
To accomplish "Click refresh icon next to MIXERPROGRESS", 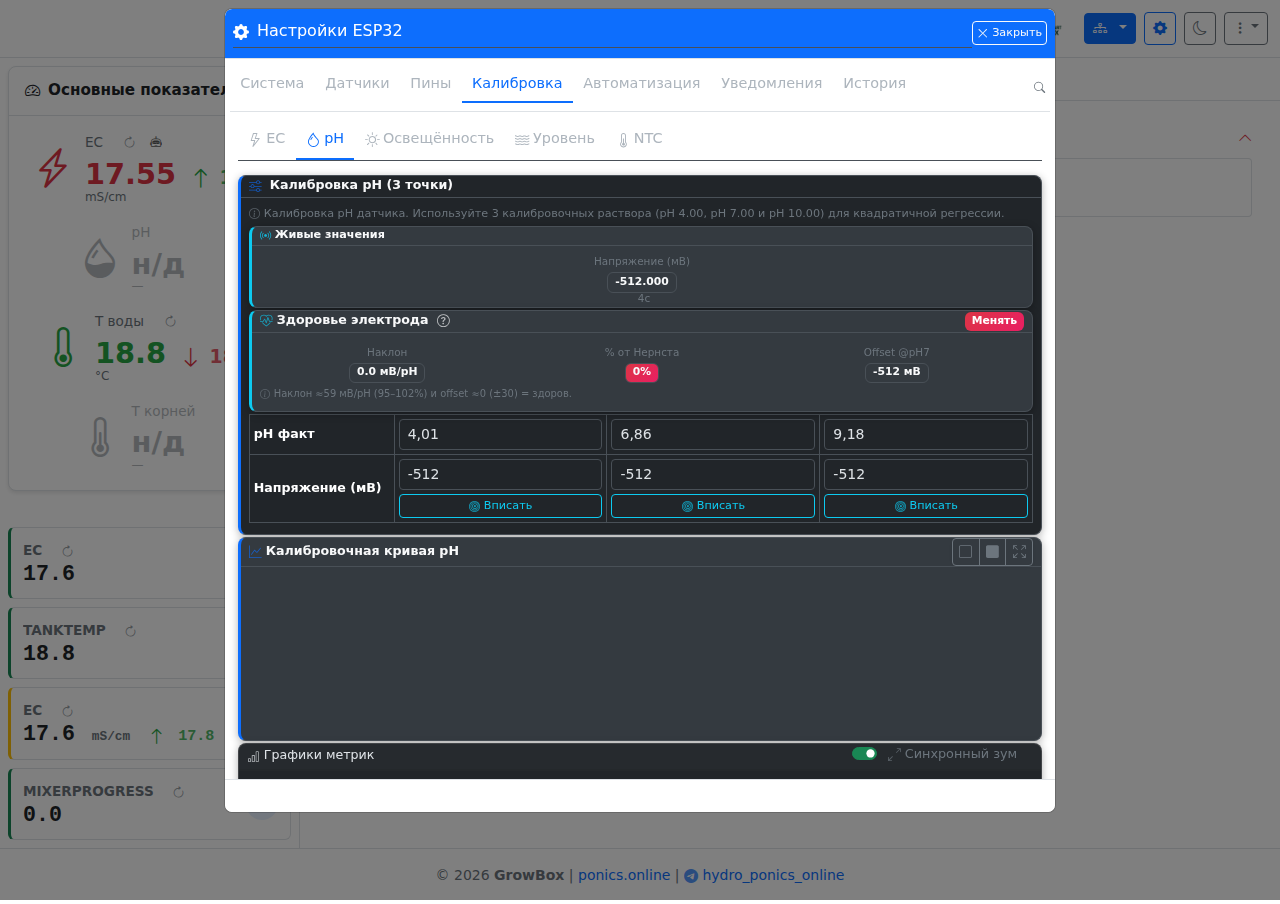I will click(179, 792).
